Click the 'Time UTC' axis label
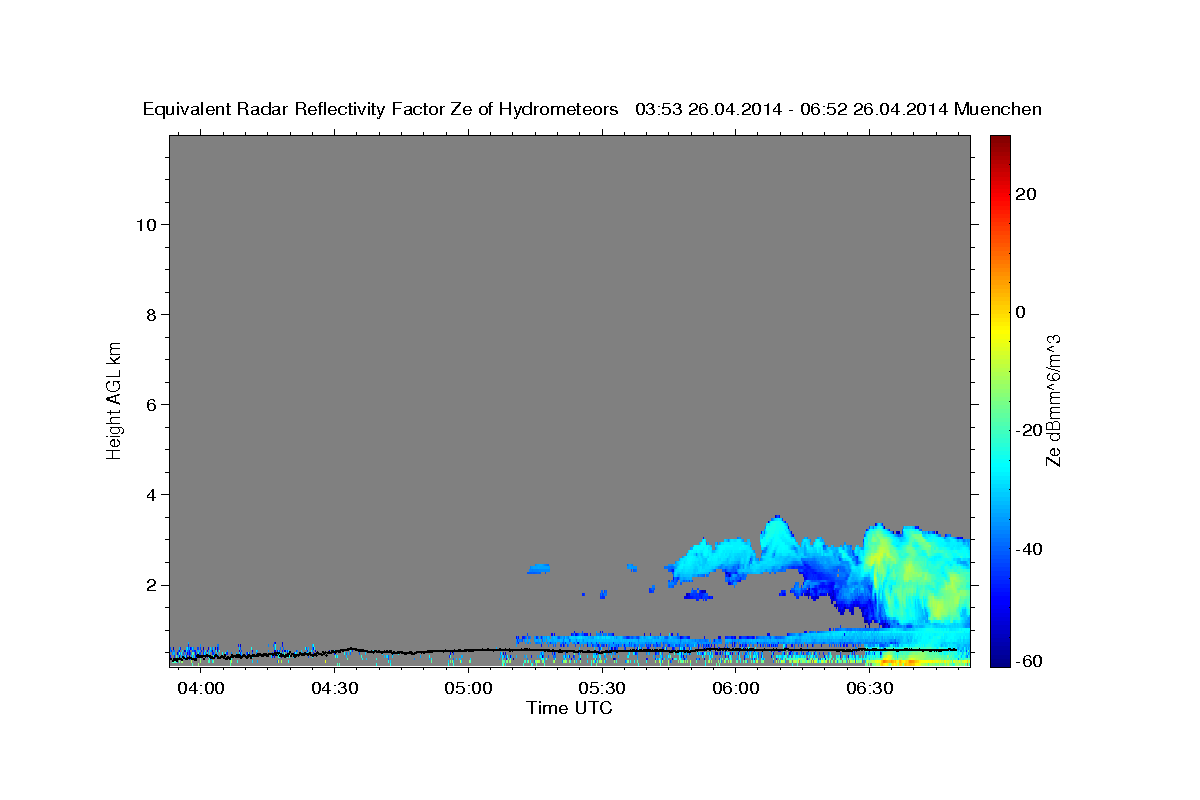 569,708
